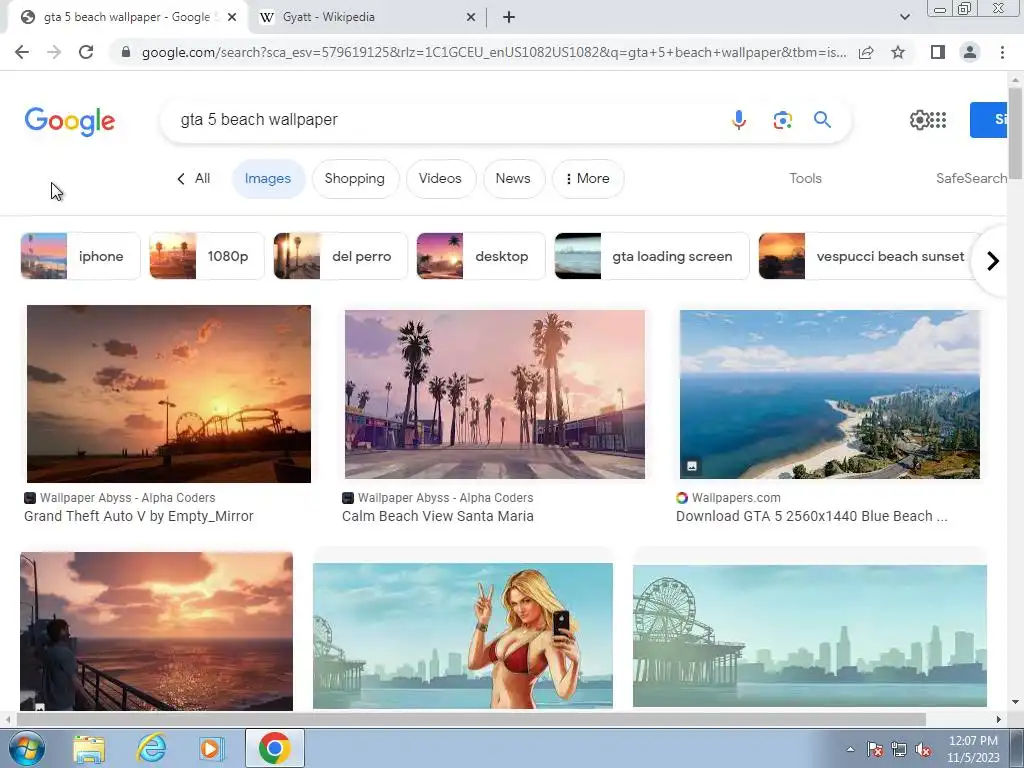The image size is (1024, 768).
Task: Switch to Videos results
Action: tap(440, 179)
